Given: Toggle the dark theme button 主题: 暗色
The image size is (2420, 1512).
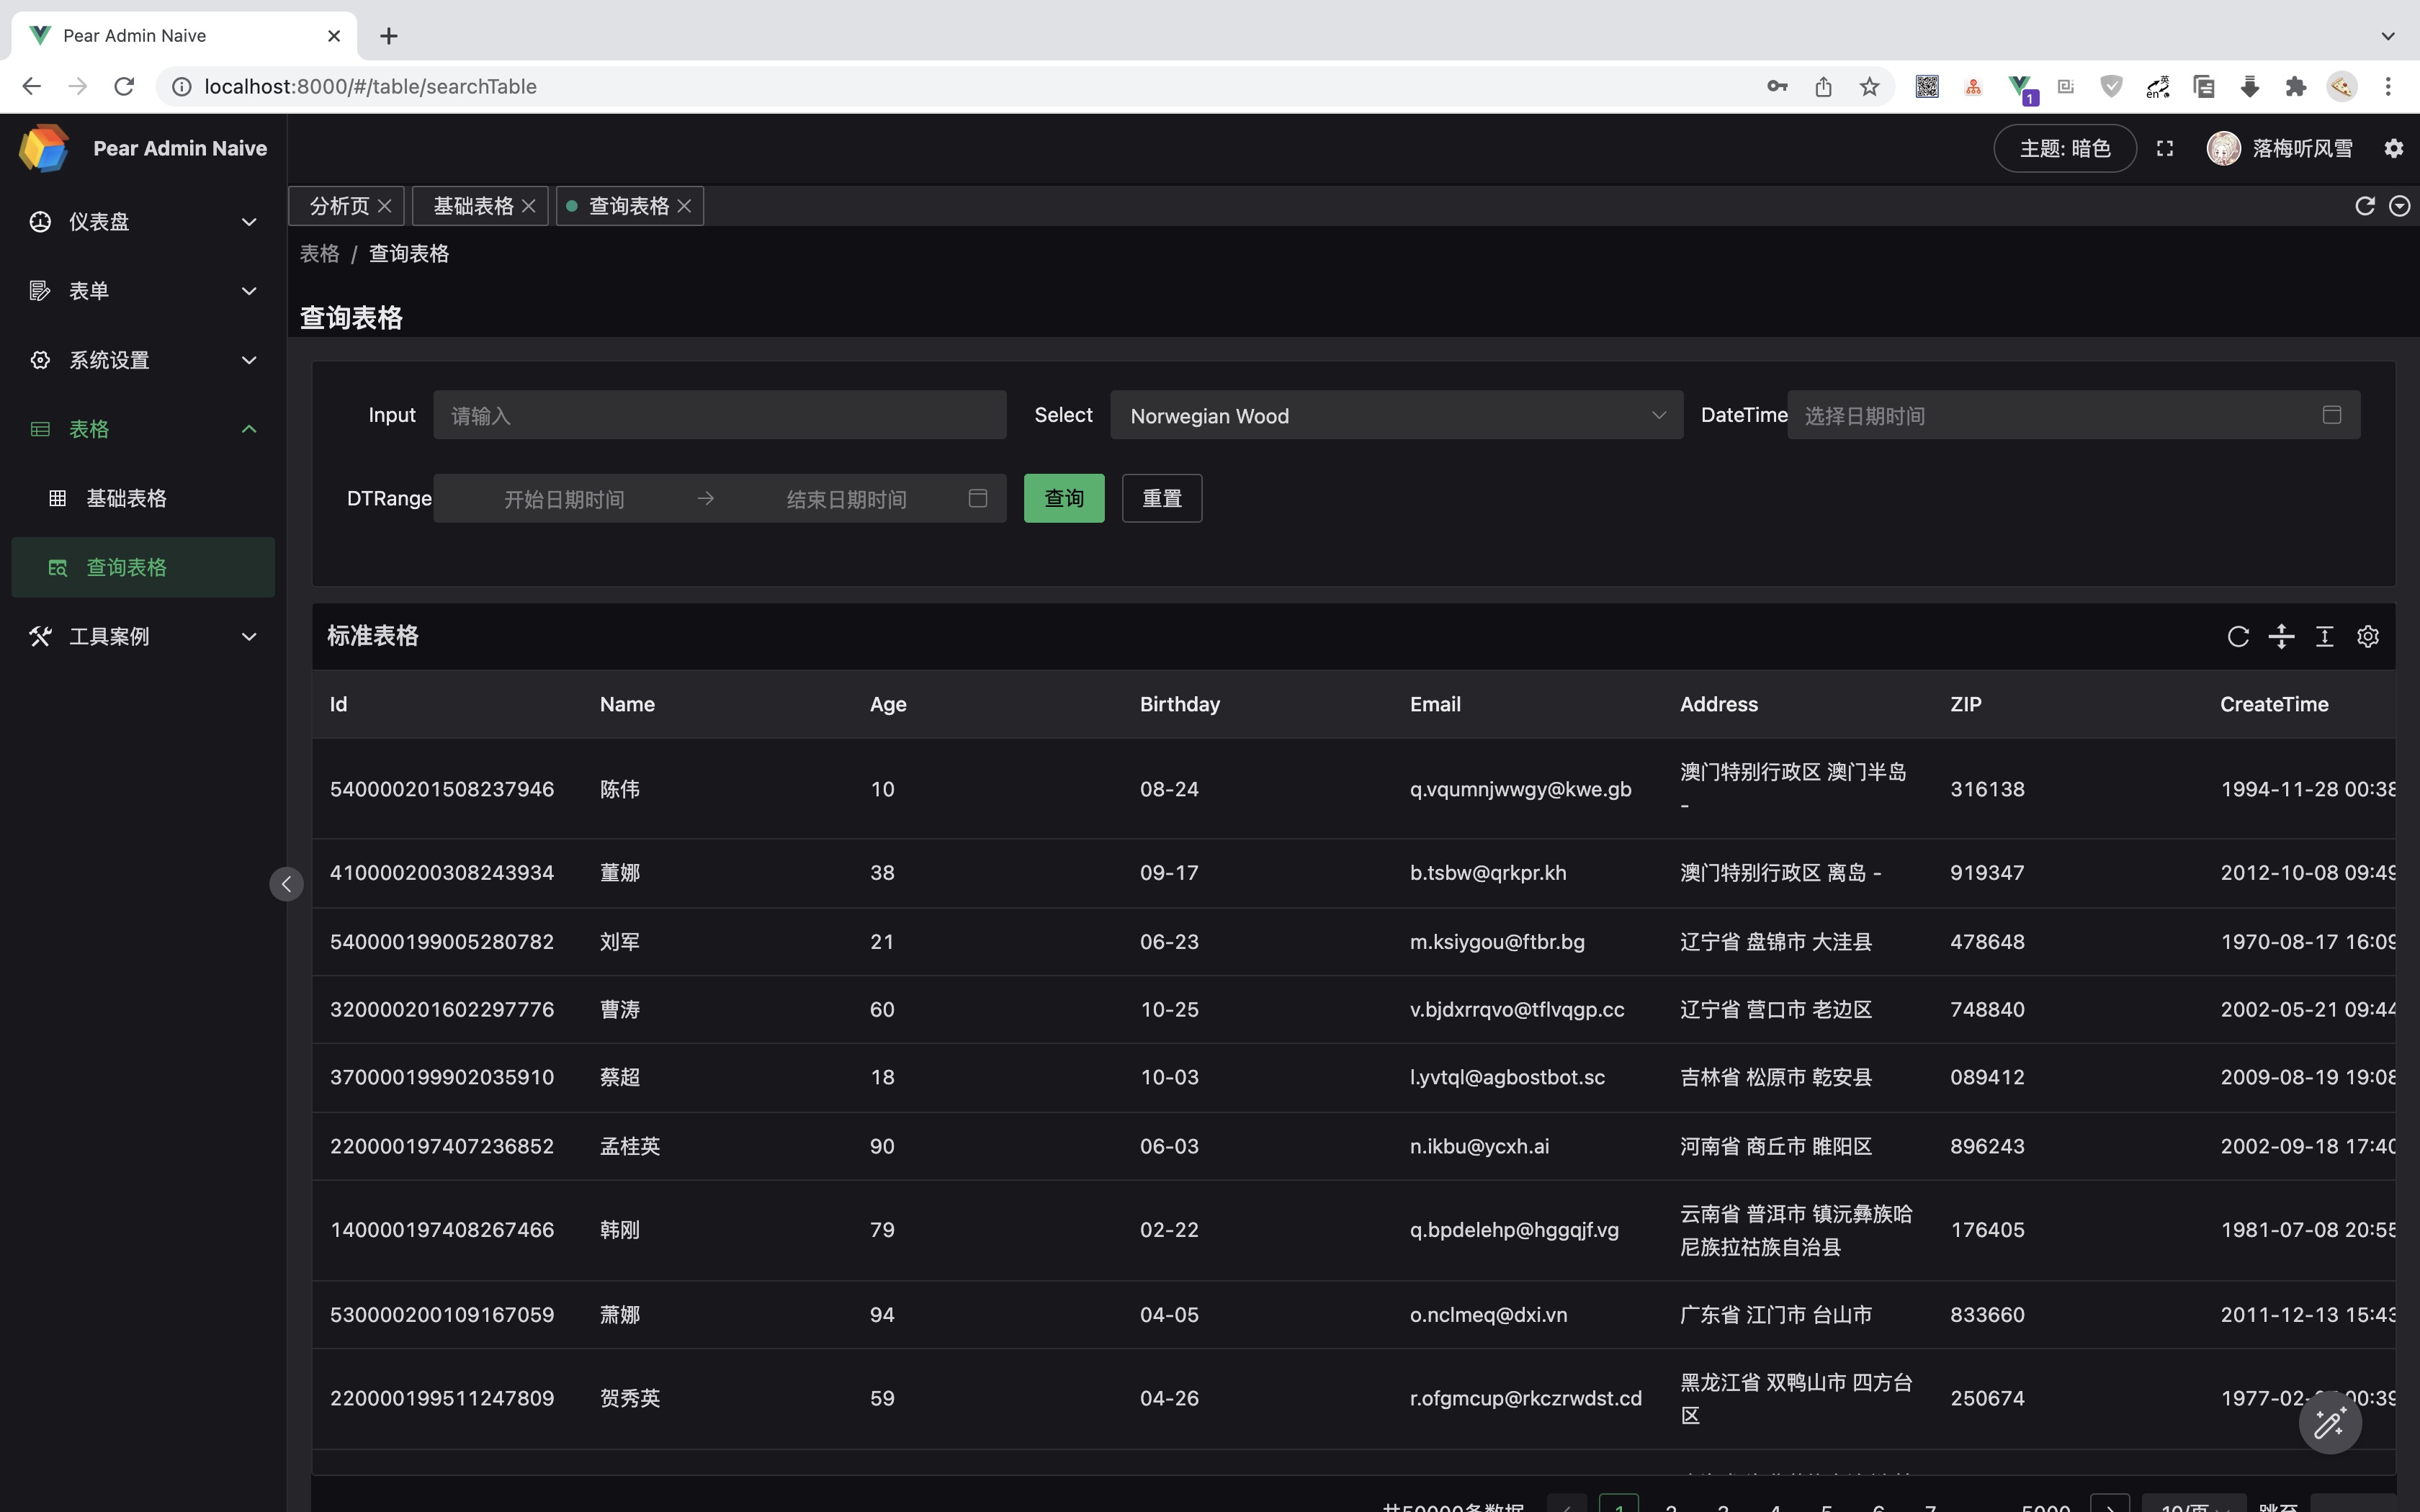Looking at the screenshot, I should [x=2064, y=149].
